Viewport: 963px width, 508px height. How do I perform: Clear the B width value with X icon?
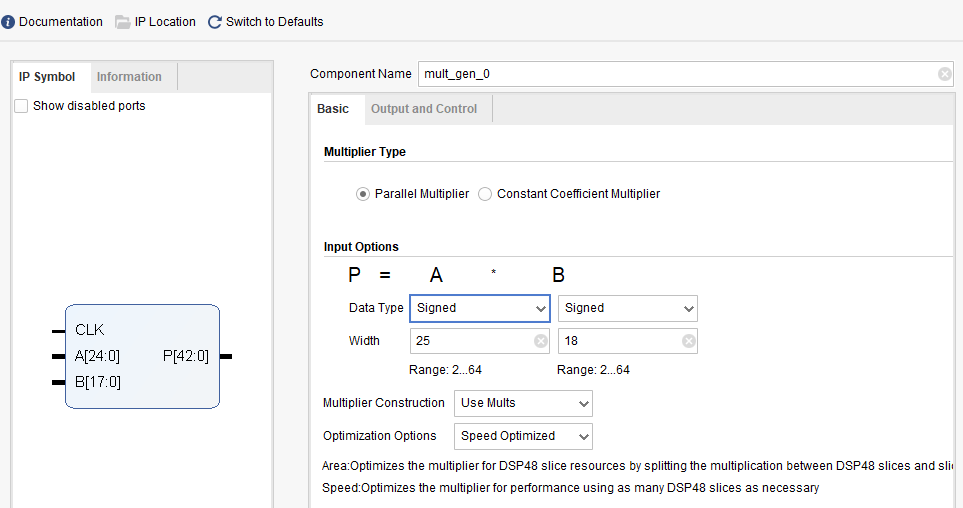(689, 341)
